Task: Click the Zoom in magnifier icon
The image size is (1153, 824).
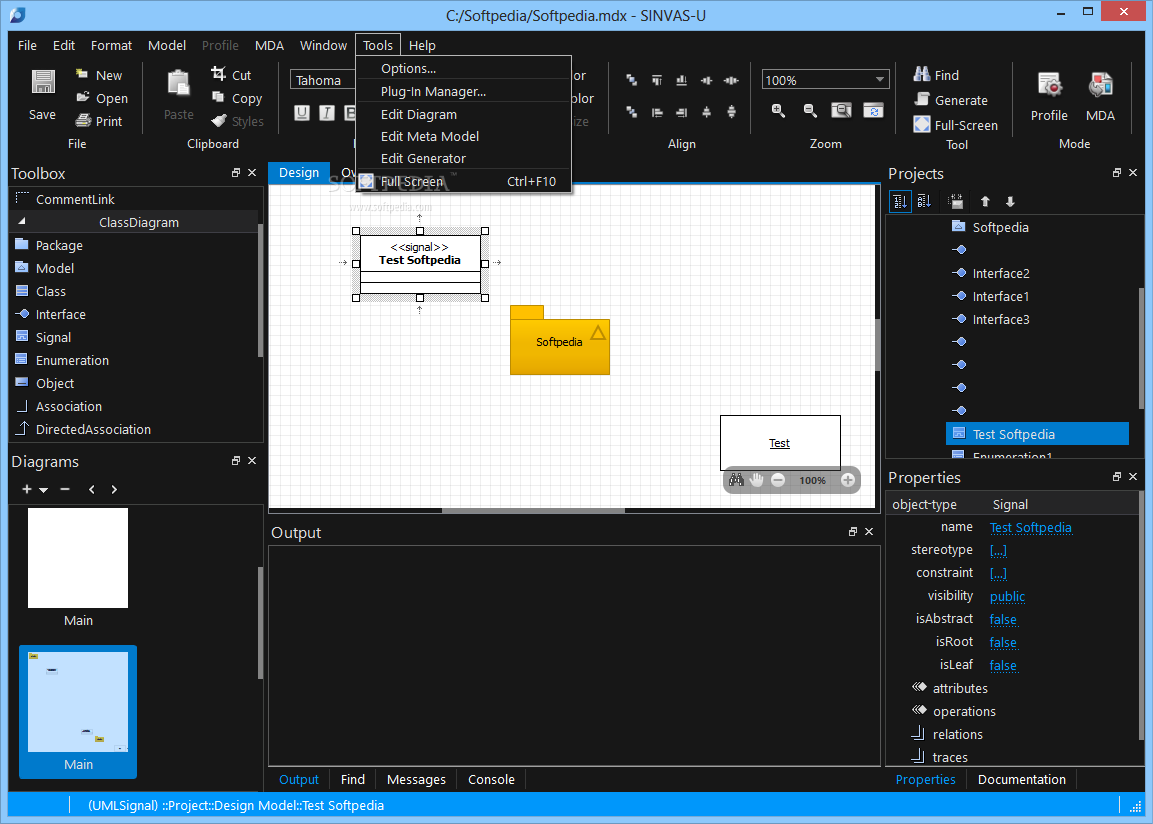Action: coord(778,110)
